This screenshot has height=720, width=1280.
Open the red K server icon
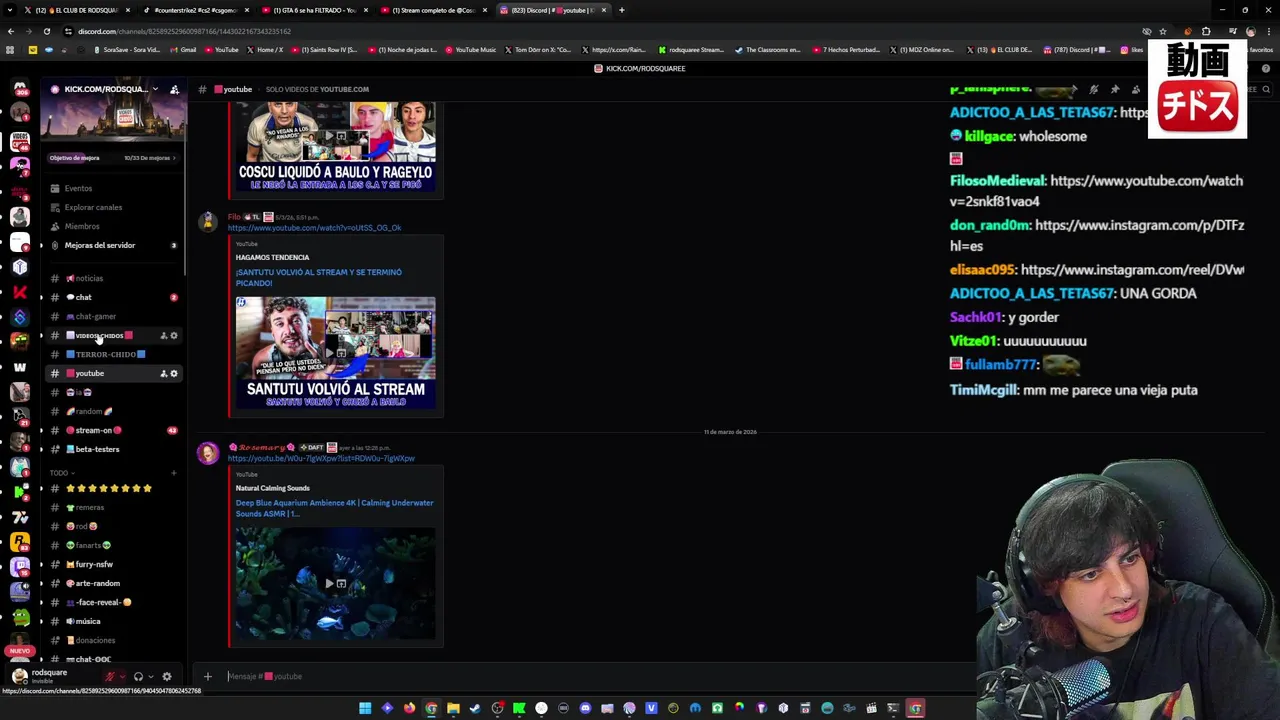(x=20, y=292)
